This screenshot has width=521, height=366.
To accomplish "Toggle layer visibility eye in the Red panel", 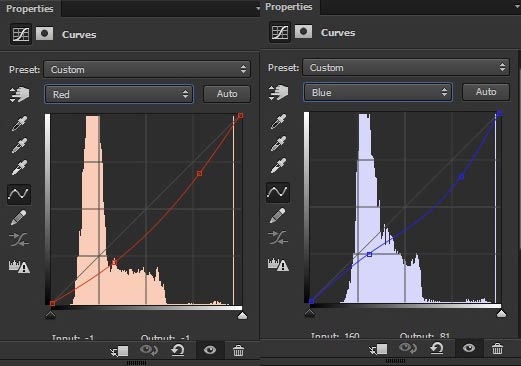I will coord(210,350).
